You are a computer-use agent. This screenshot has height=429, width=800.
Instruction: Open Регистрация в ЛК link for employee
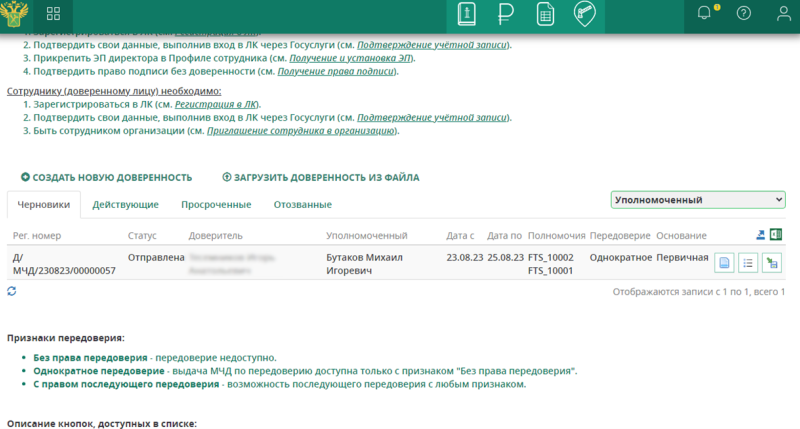click(x=216, y=104)
